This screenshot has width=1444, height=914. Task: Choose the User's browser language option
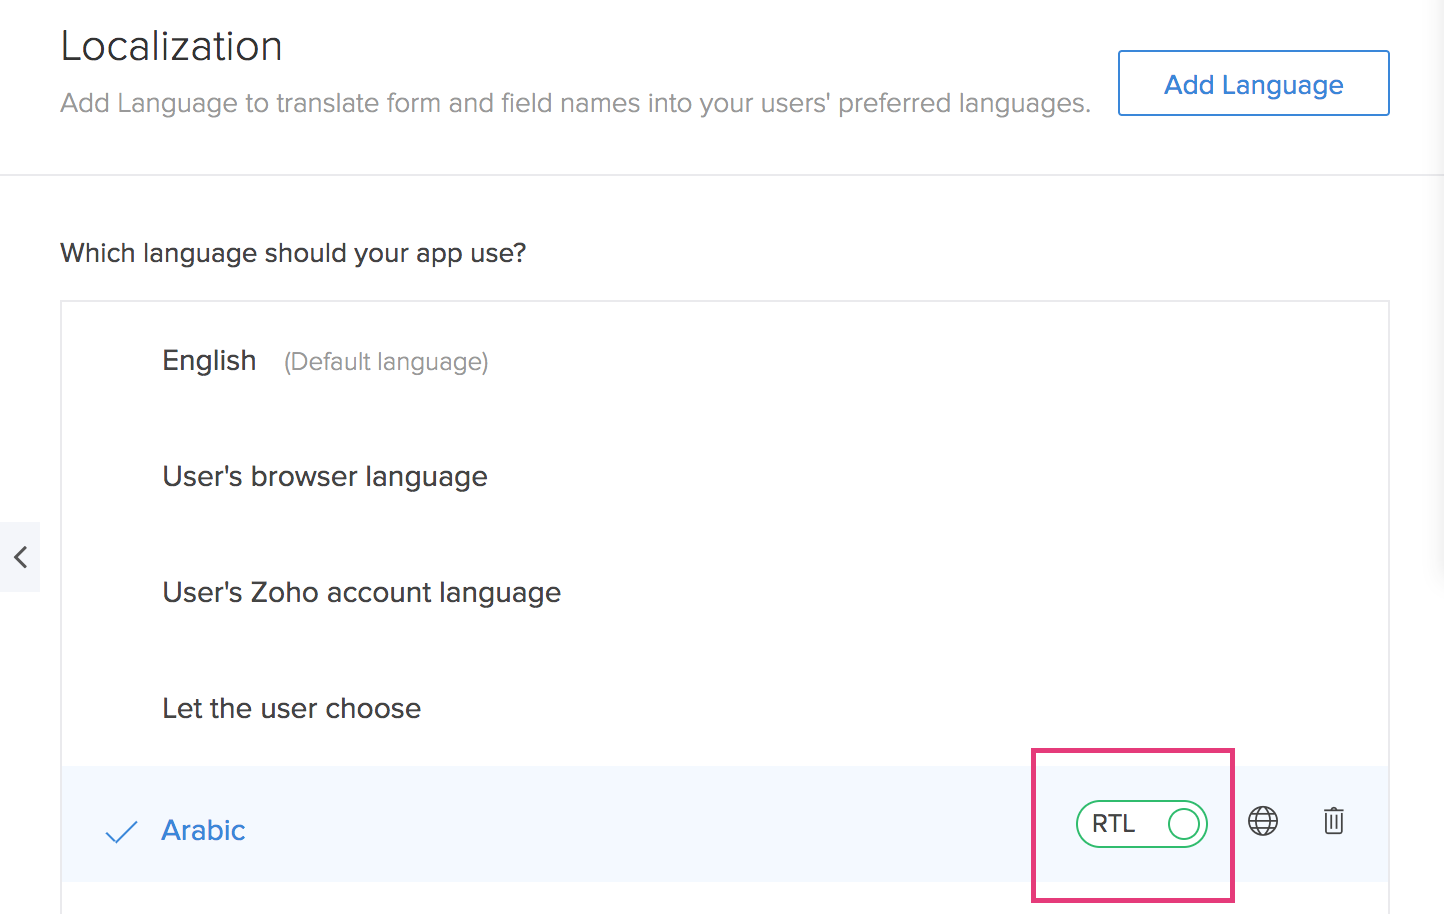325,477
